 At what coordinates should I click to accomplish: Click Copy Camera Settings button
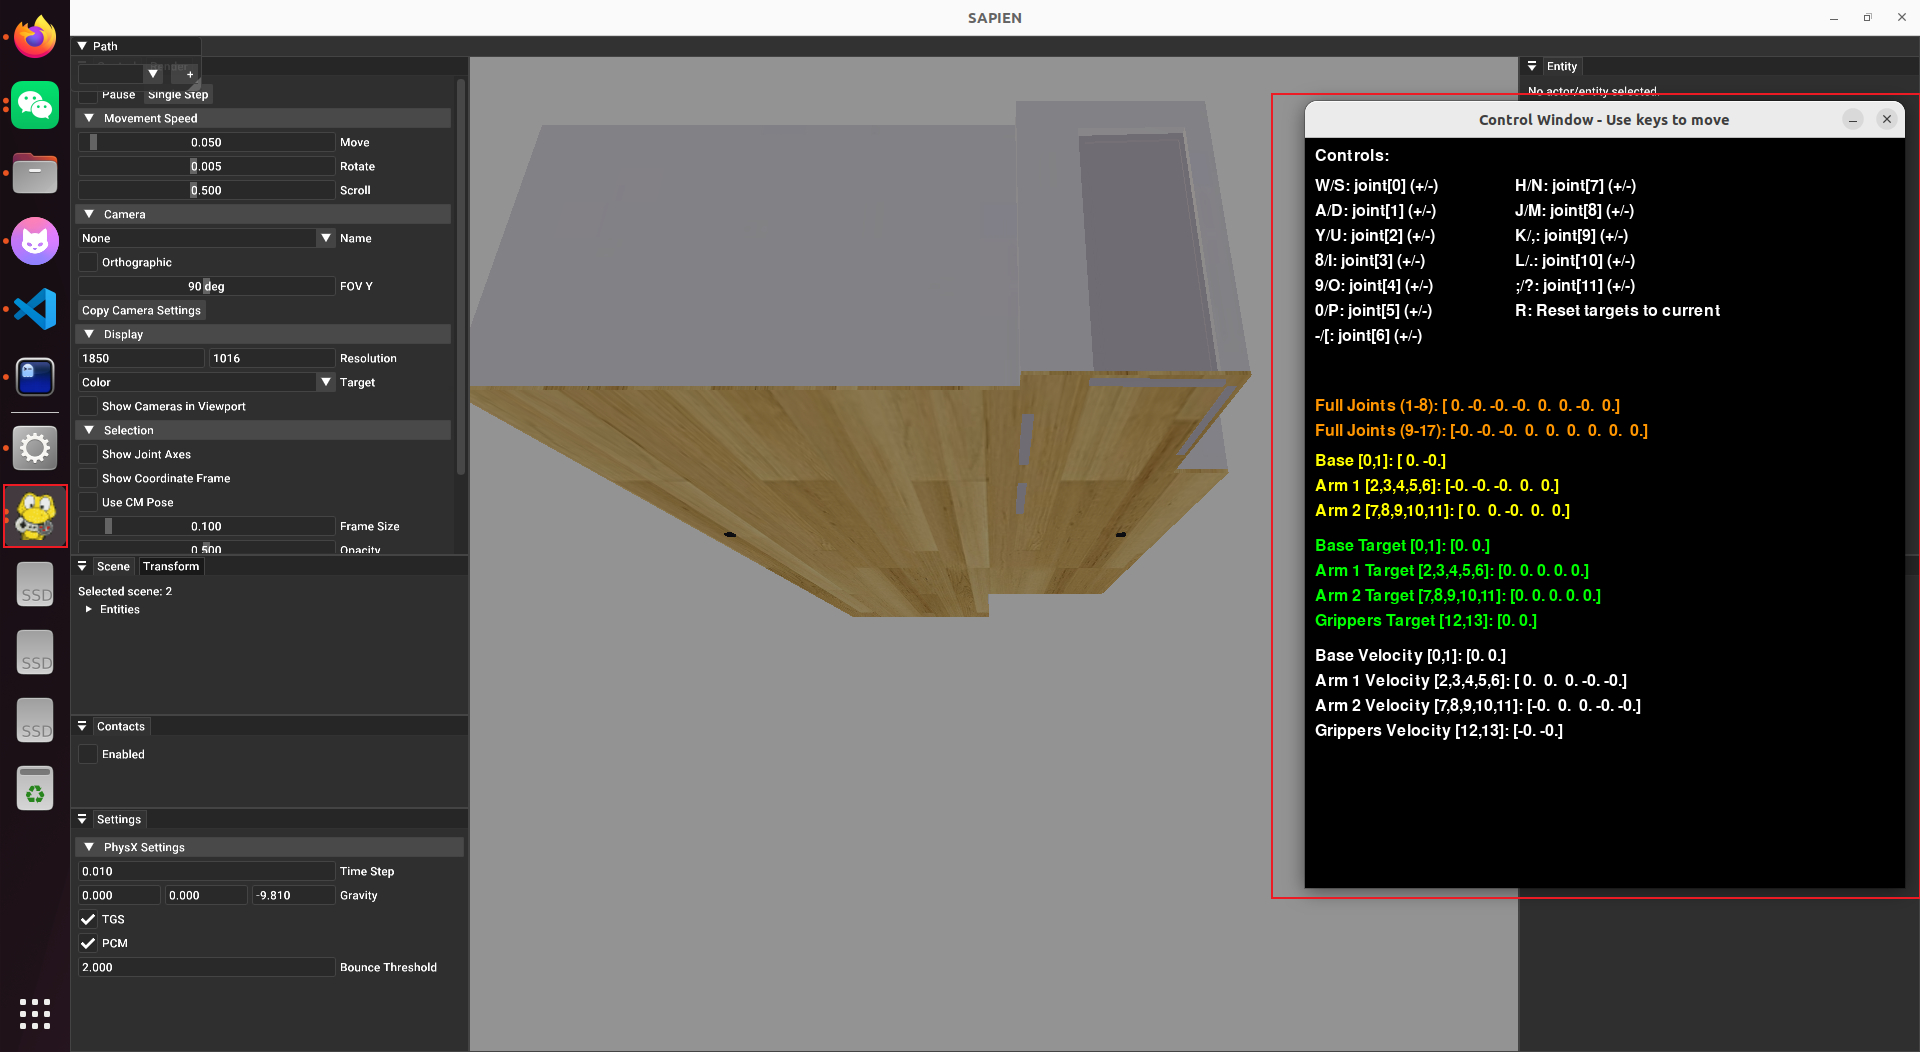click(x=141, y=310)
